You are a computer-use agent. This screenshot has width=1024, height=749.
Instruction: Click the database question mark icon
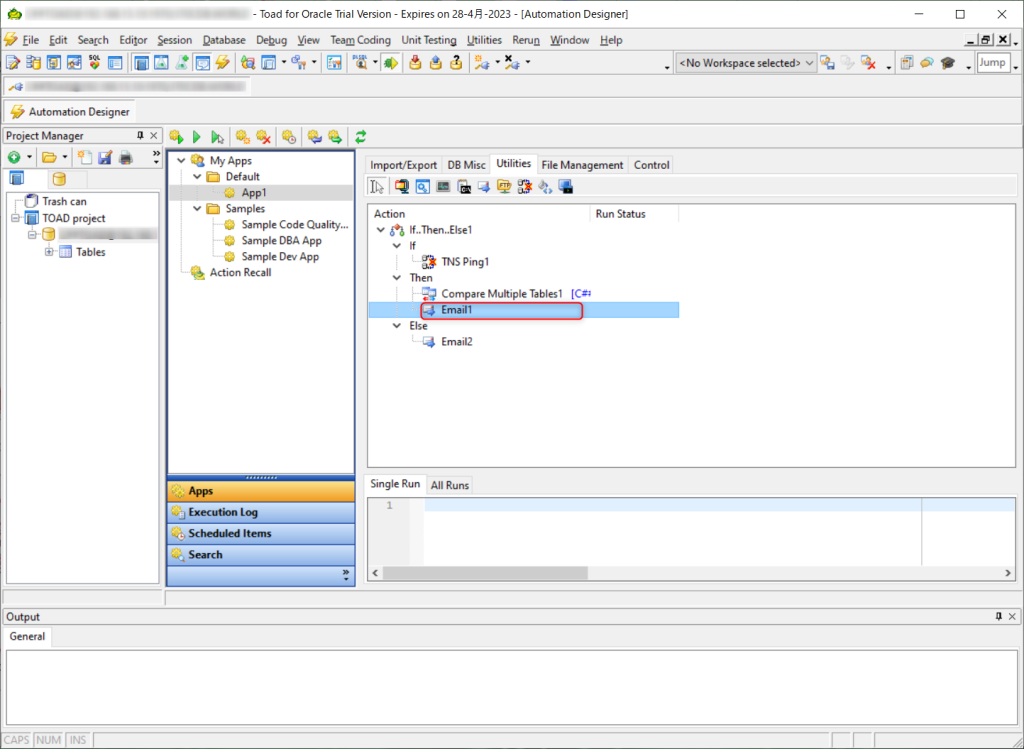tap(456, 63)
